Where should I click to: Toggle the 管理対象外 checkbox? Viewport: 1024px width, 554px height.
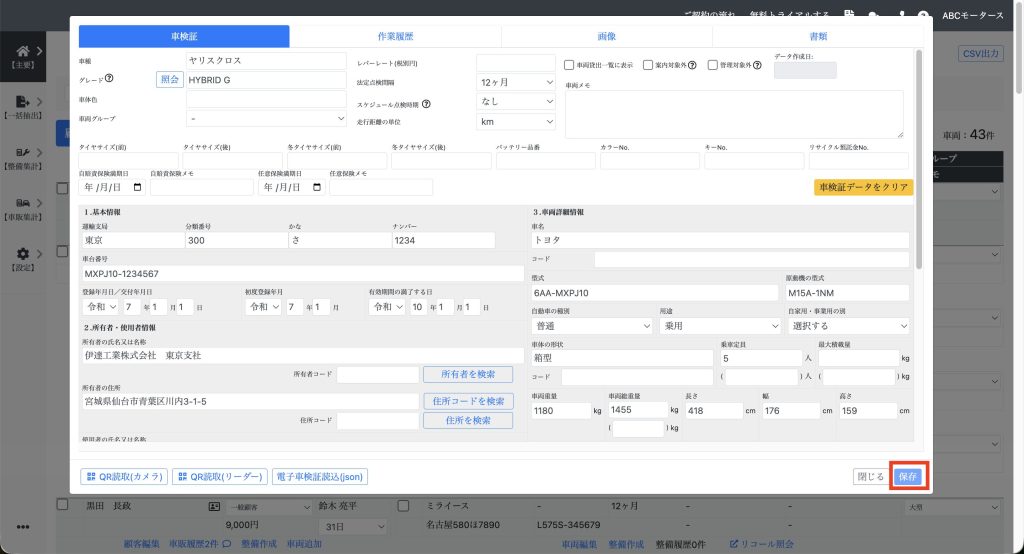point(712,66)
